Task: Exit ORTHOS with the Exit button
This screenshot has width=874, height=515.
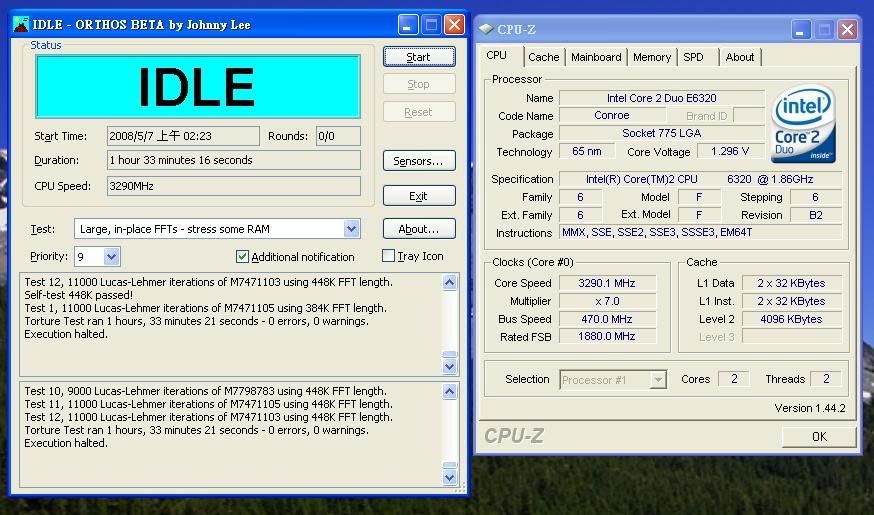Action: pos(419,196)
